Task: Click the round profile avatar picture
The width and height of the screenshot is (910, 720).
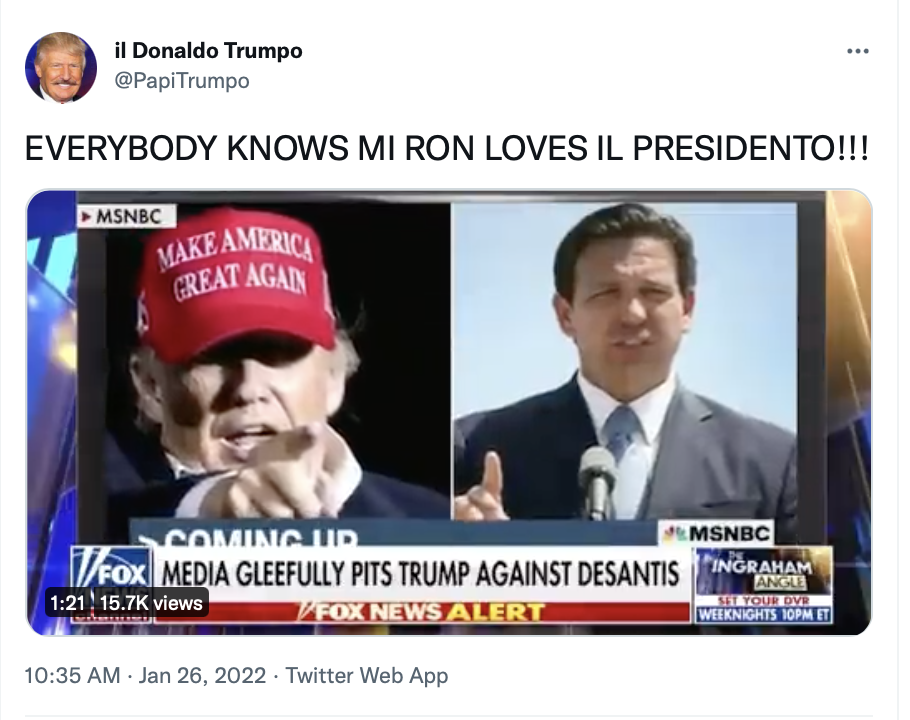Action: click(x=61, y=67)
